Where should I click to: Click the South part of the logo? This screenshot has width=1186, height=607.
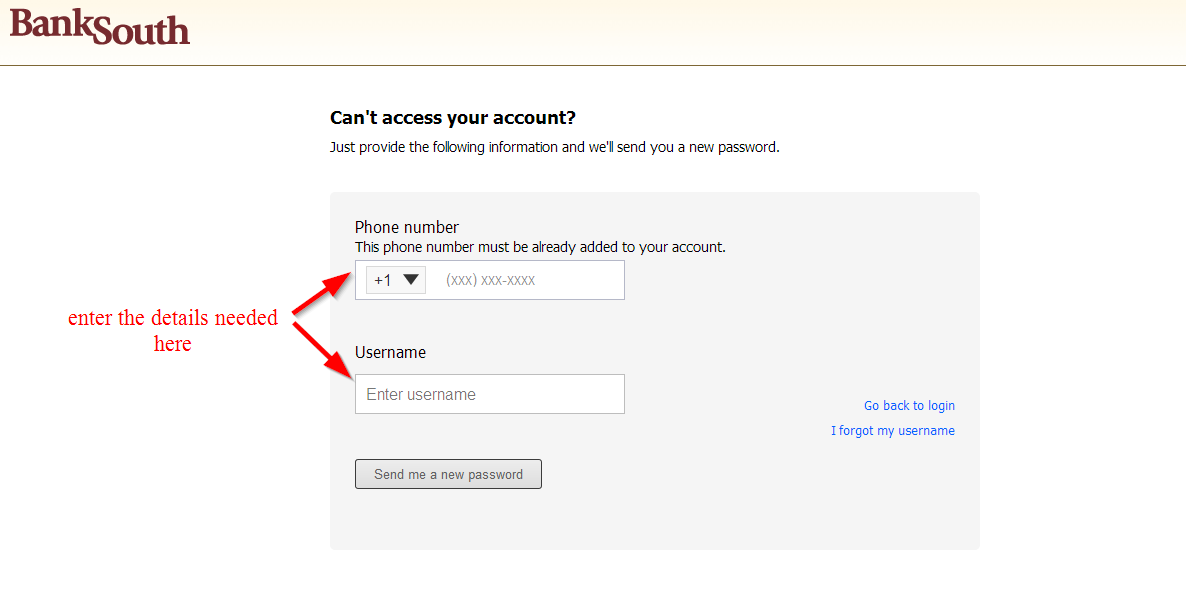point(144,30)
